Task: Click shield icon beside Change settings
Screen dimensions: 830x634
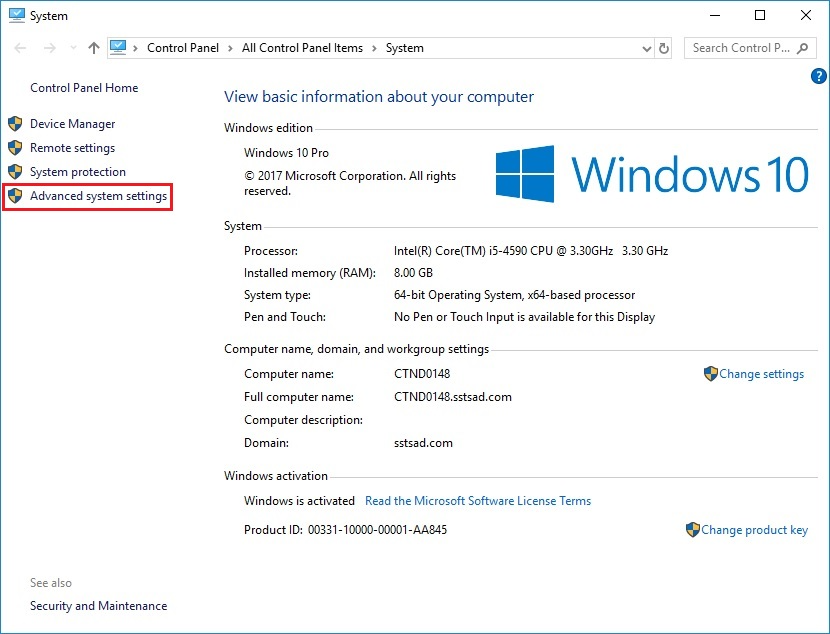Action: 711,374
